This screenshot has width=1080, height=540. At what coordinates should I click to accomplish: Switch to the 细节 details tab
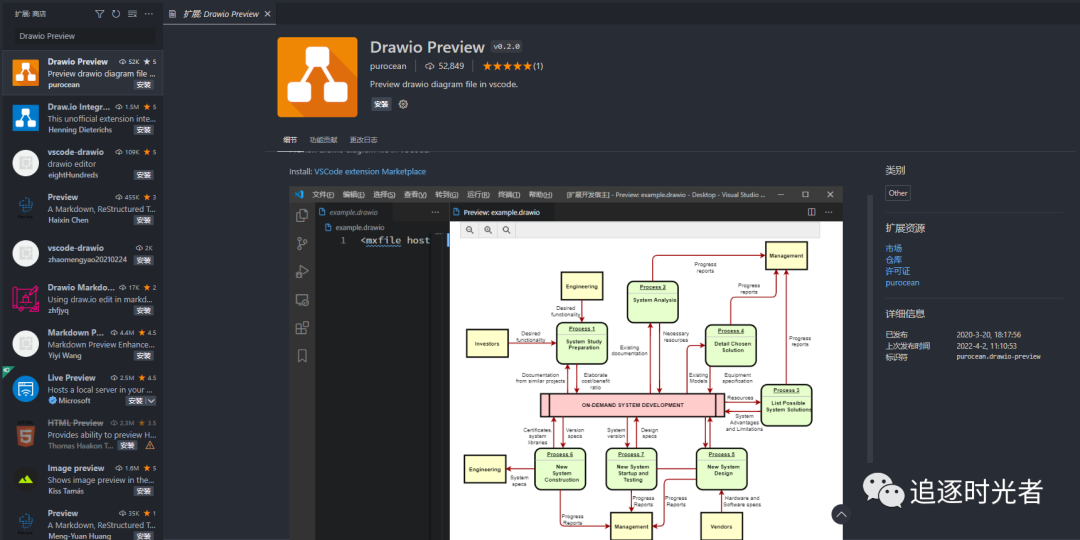point(290,139)
